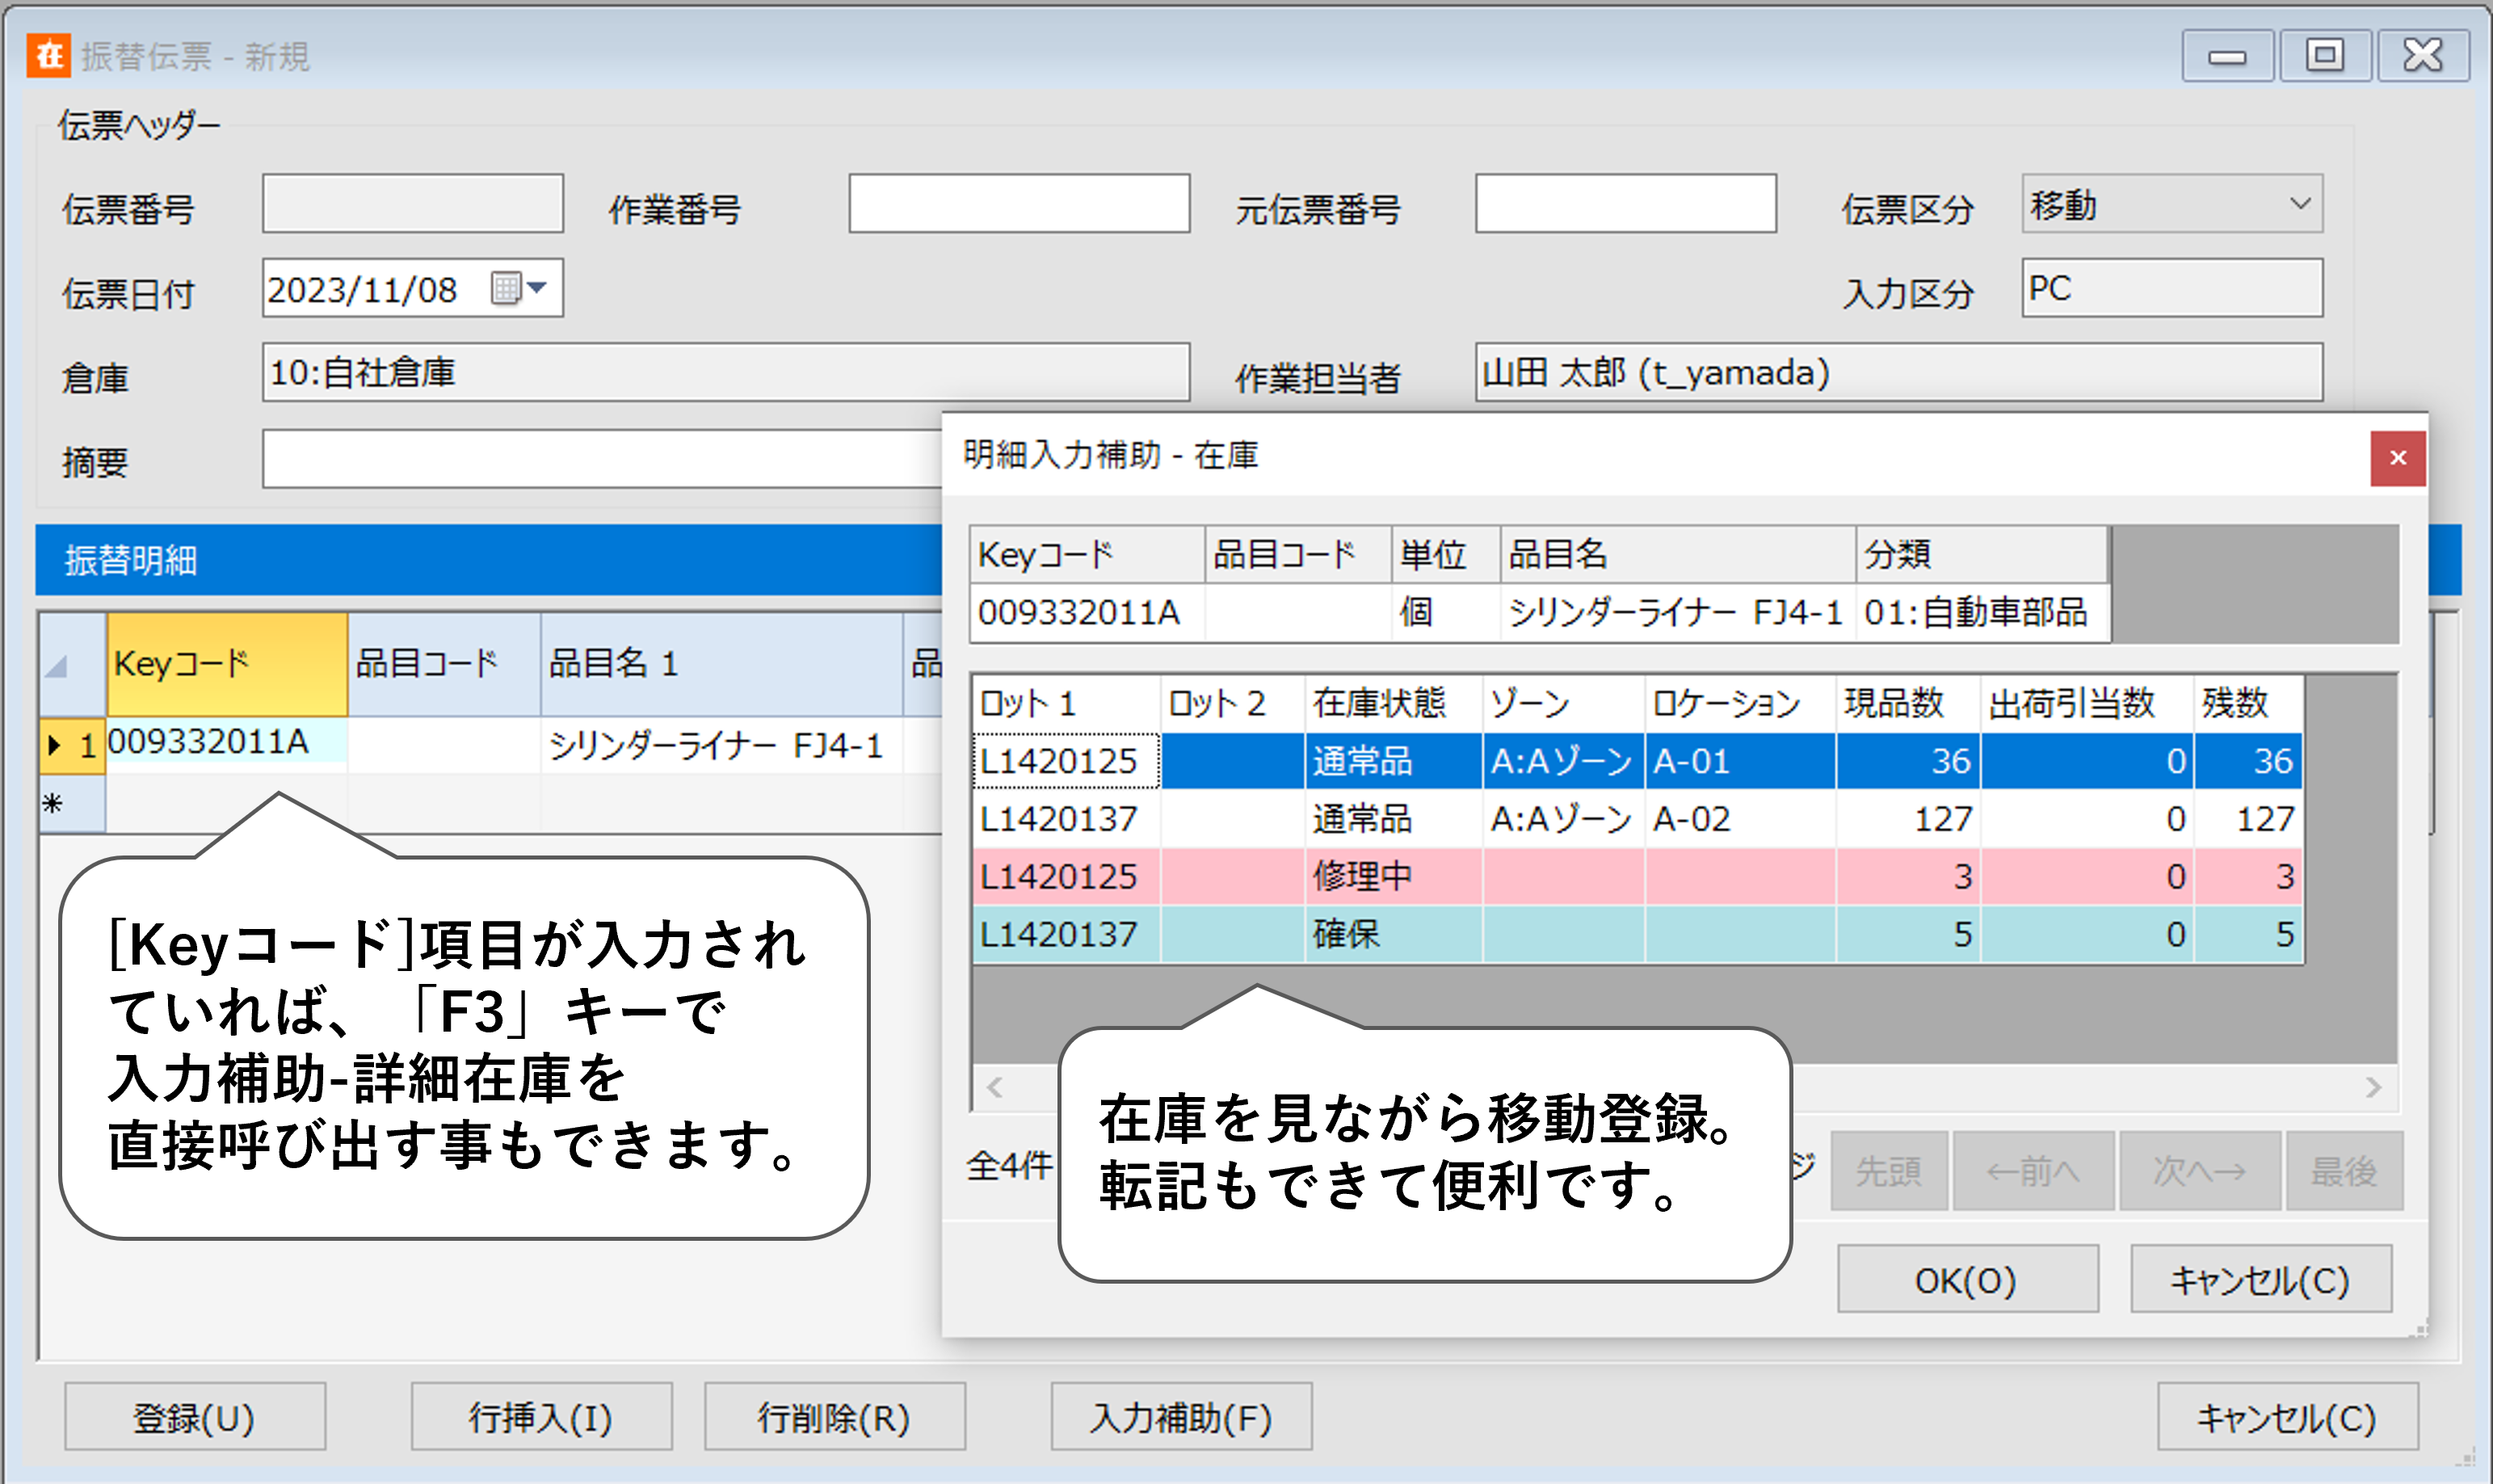
Task: Click the row 1 selector arrow in 振替明細
Action: [55, 744]
